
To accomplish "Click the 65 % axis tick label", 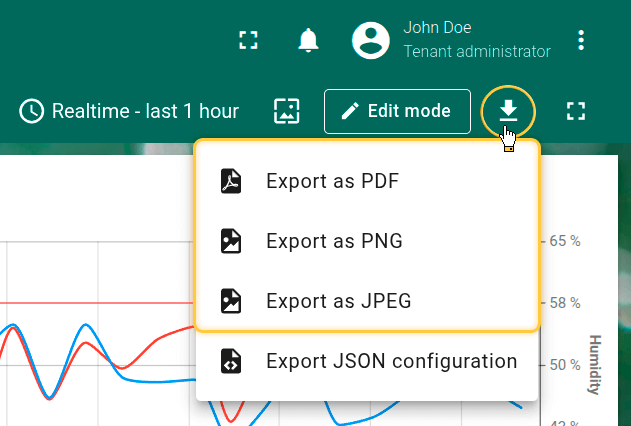I will [566, 241].
